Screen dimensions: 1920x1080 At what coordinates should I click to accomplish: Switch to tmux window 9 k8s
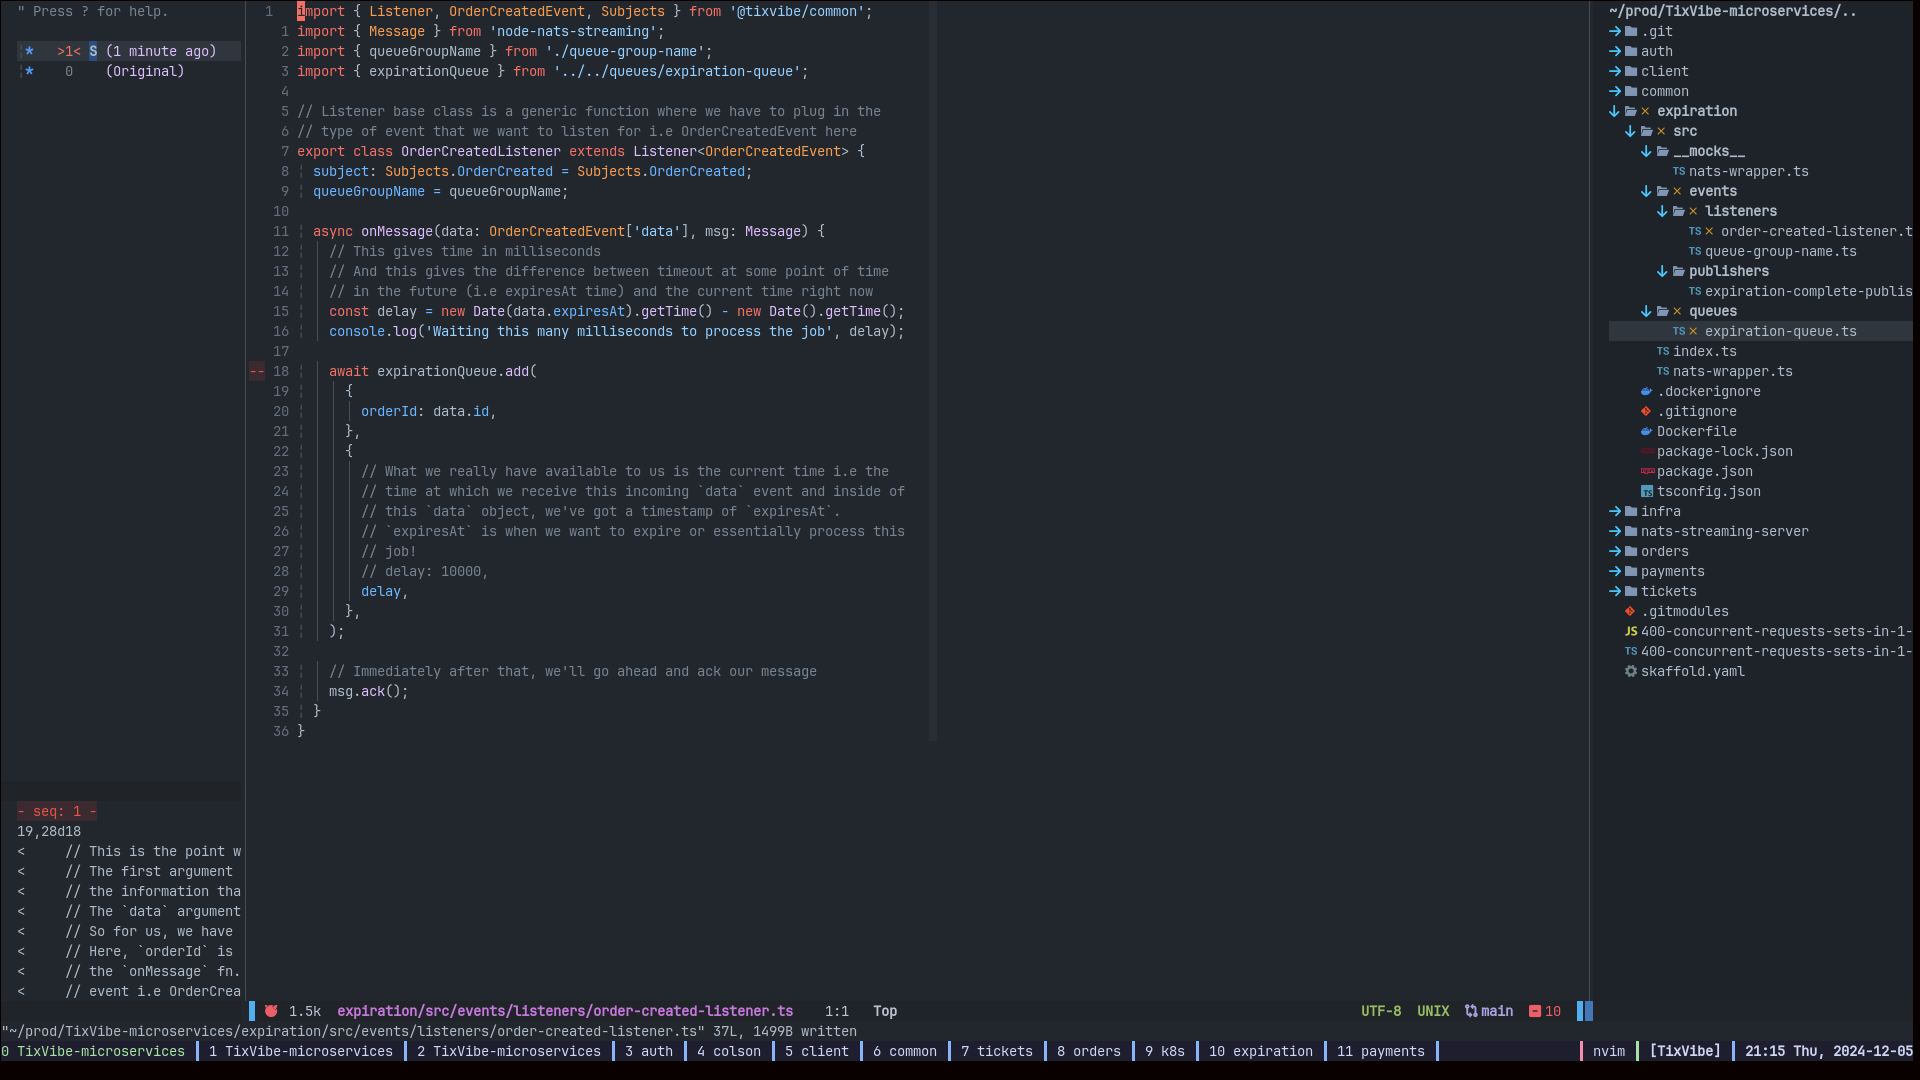[1164, 1051]
